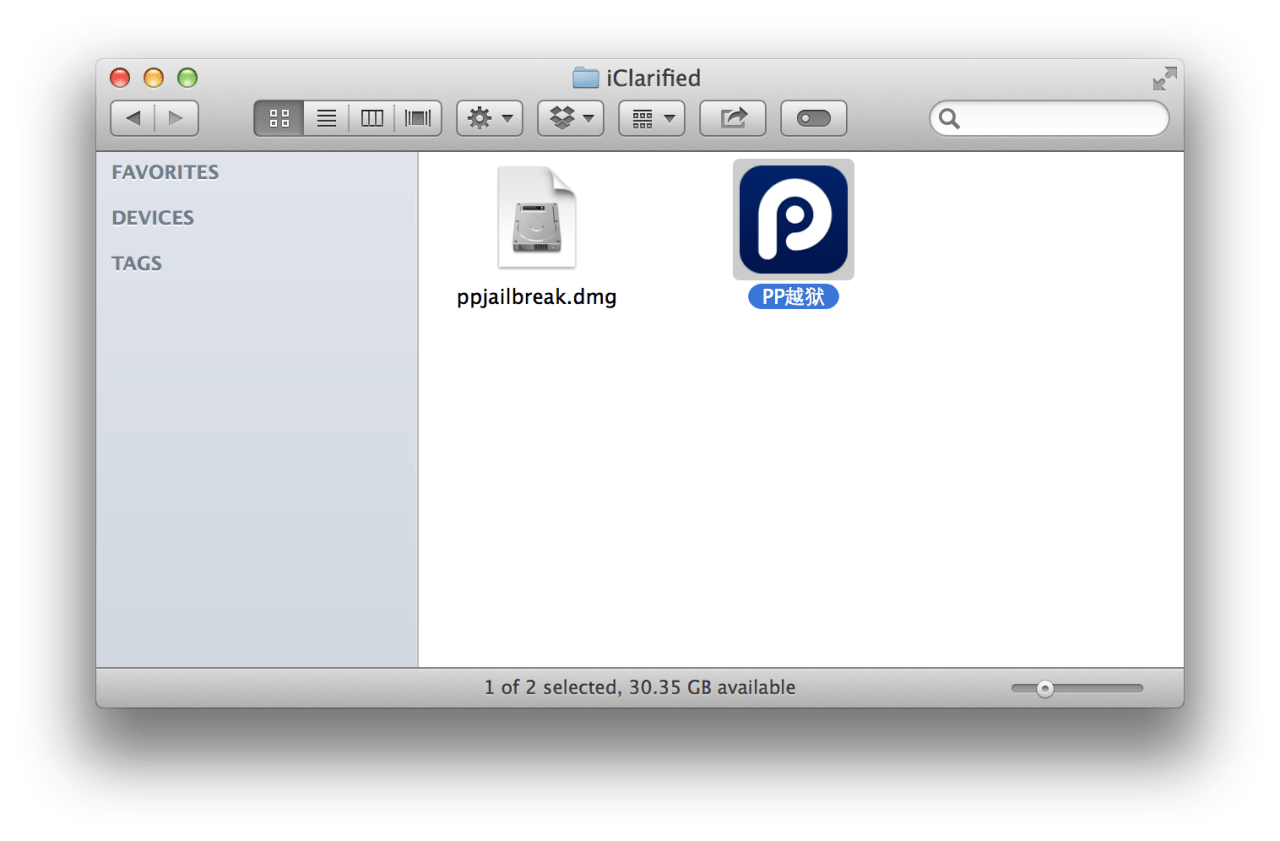This screenshot has width=1280, height=841.
Task: Switch to list view mode
Action: (x=326, y=118)
